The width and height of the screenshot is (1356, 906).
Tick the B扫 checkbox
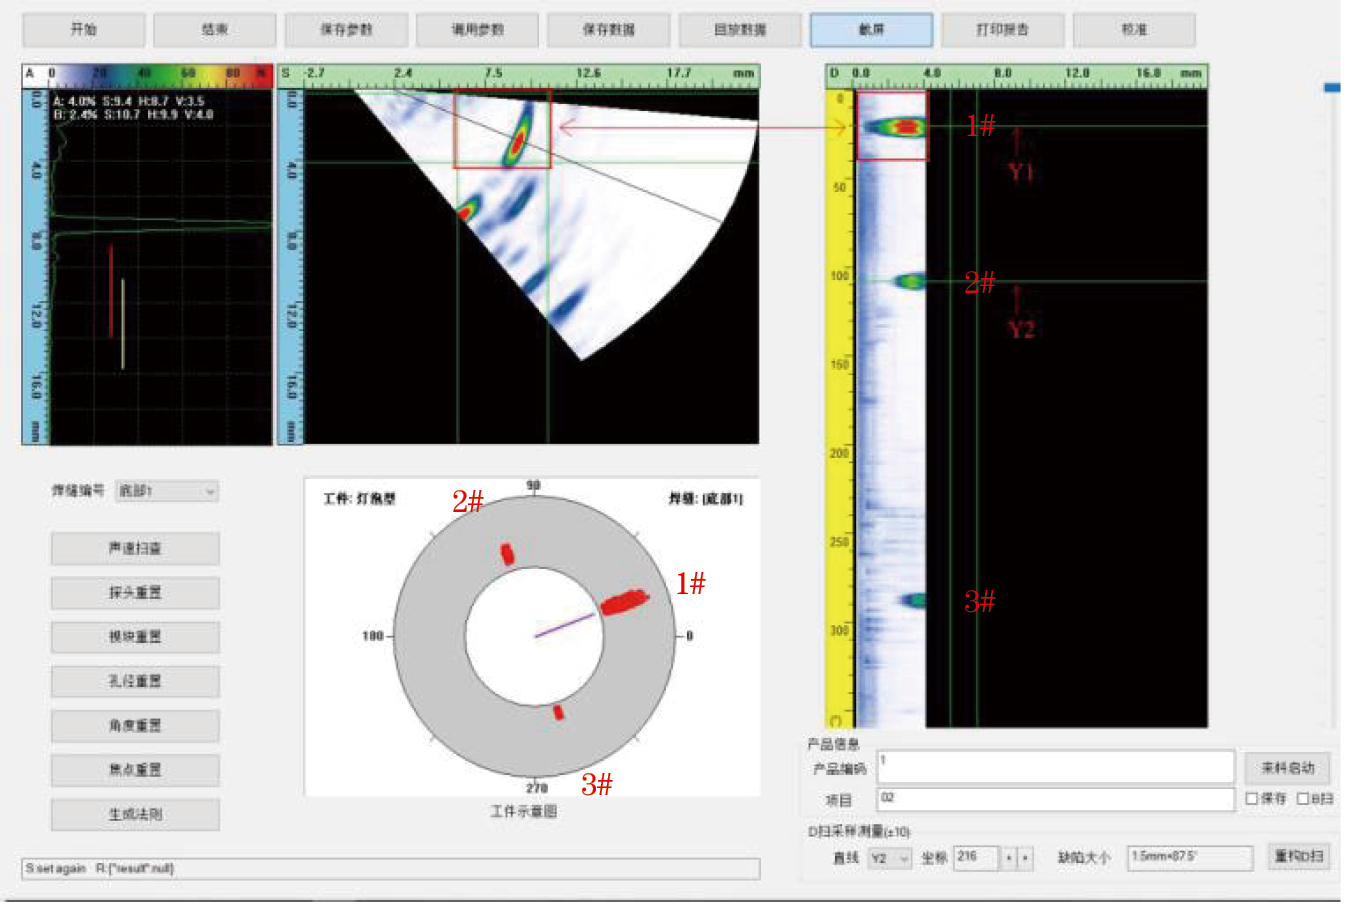point(1303,799)
